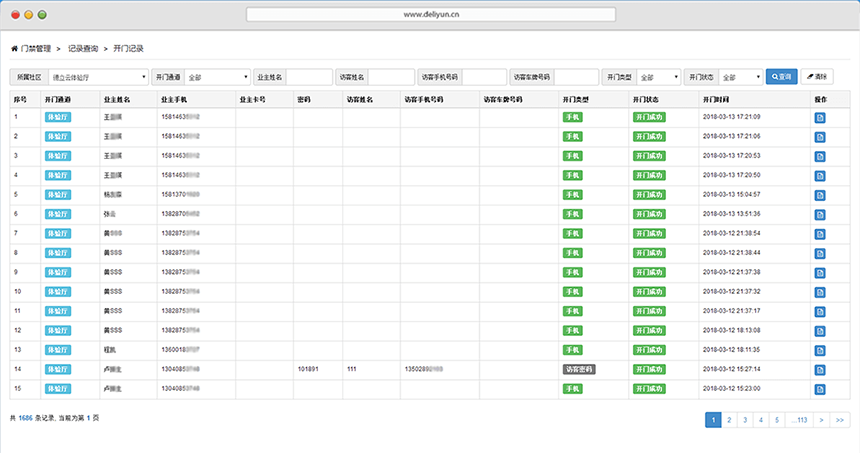This screenshot has width=860, height=453.
Task: Open detail icon for row 1
Action: (820, 118)
